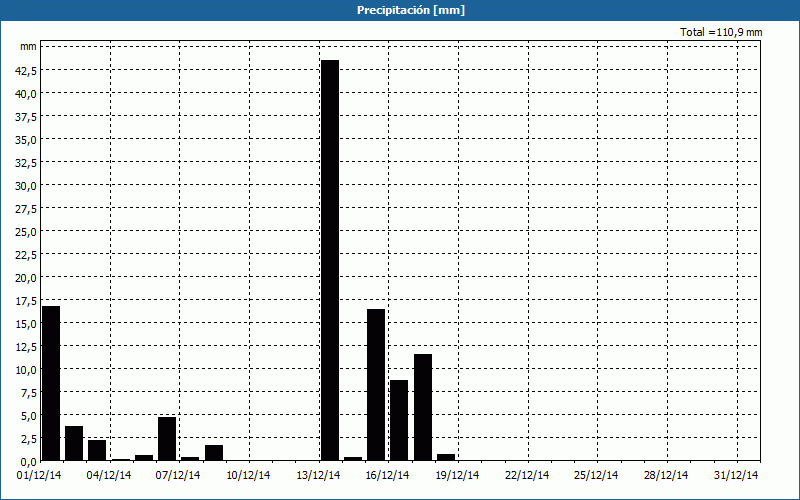This screenshot has width=800, height=500.
Task: Click the 10,0 y-axis value
Action: point(26,369)
